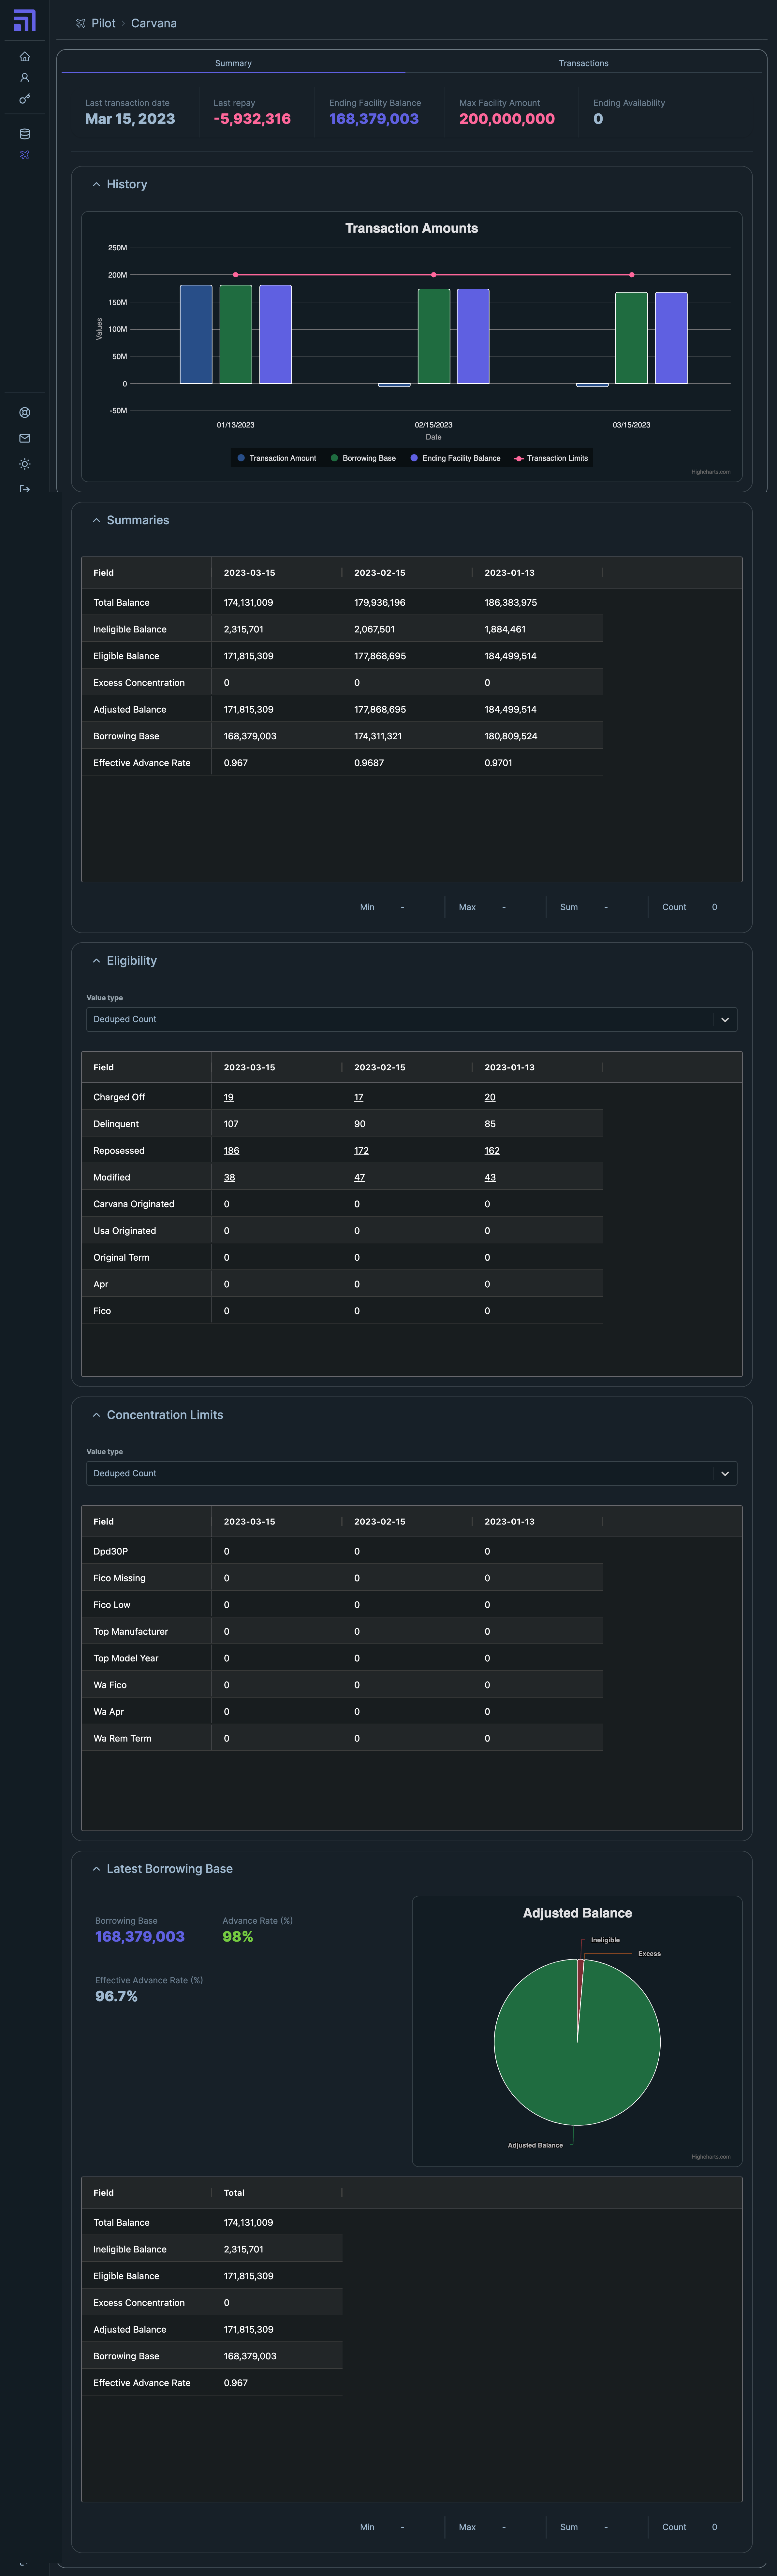
Task: Open the Charged Off count link showing 19
Action: pos(228,1097)
